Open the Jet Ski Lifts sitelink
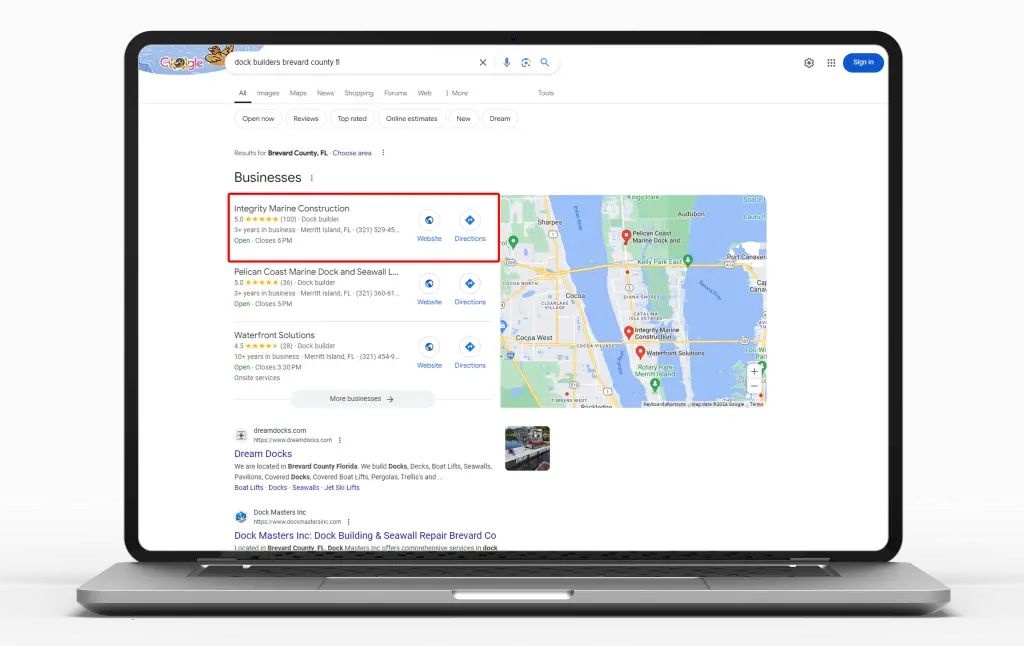Viewport: 1024px width, 646px height. 342,488
